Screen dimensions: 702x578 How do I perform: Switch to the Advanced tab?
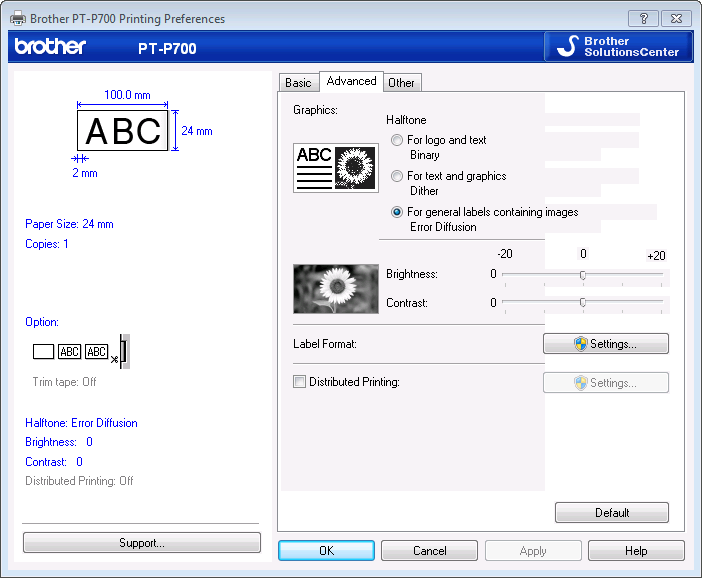(351, 81)
